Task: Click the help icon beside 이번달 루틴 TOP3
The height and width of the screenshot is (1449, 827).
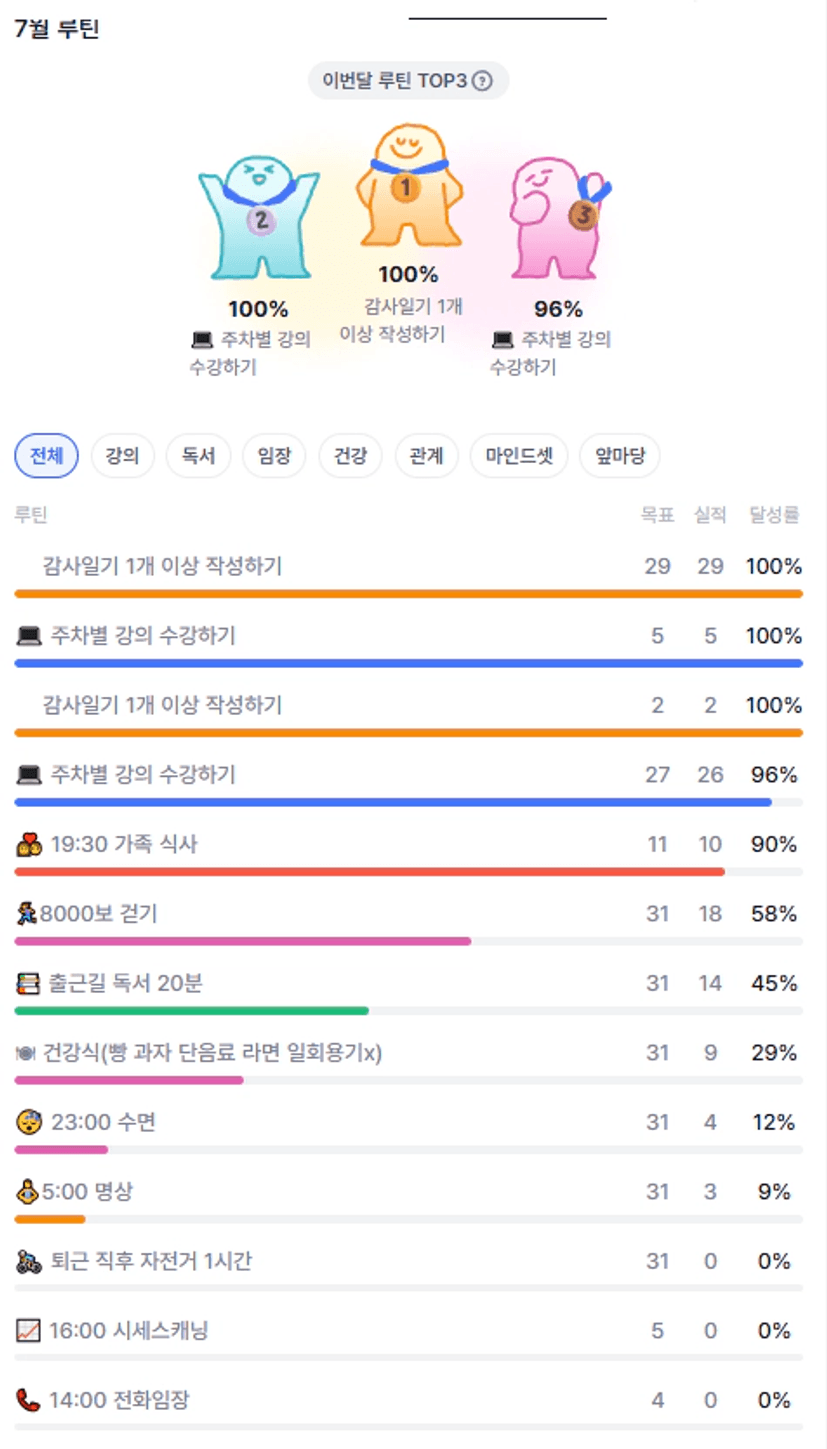Action: [482, 81]
